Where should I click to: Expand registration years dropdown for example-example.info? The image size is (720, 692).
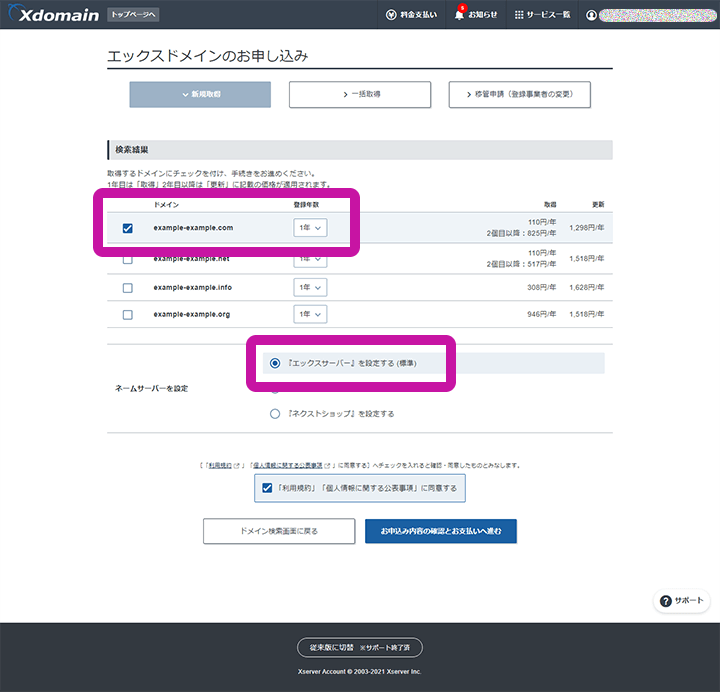(310, 288)
